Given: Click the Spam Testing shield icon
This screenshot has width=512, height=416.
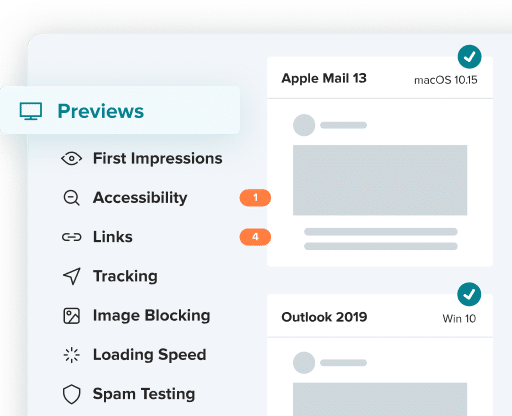Looking at the screenshot, I should click(71, 394).
